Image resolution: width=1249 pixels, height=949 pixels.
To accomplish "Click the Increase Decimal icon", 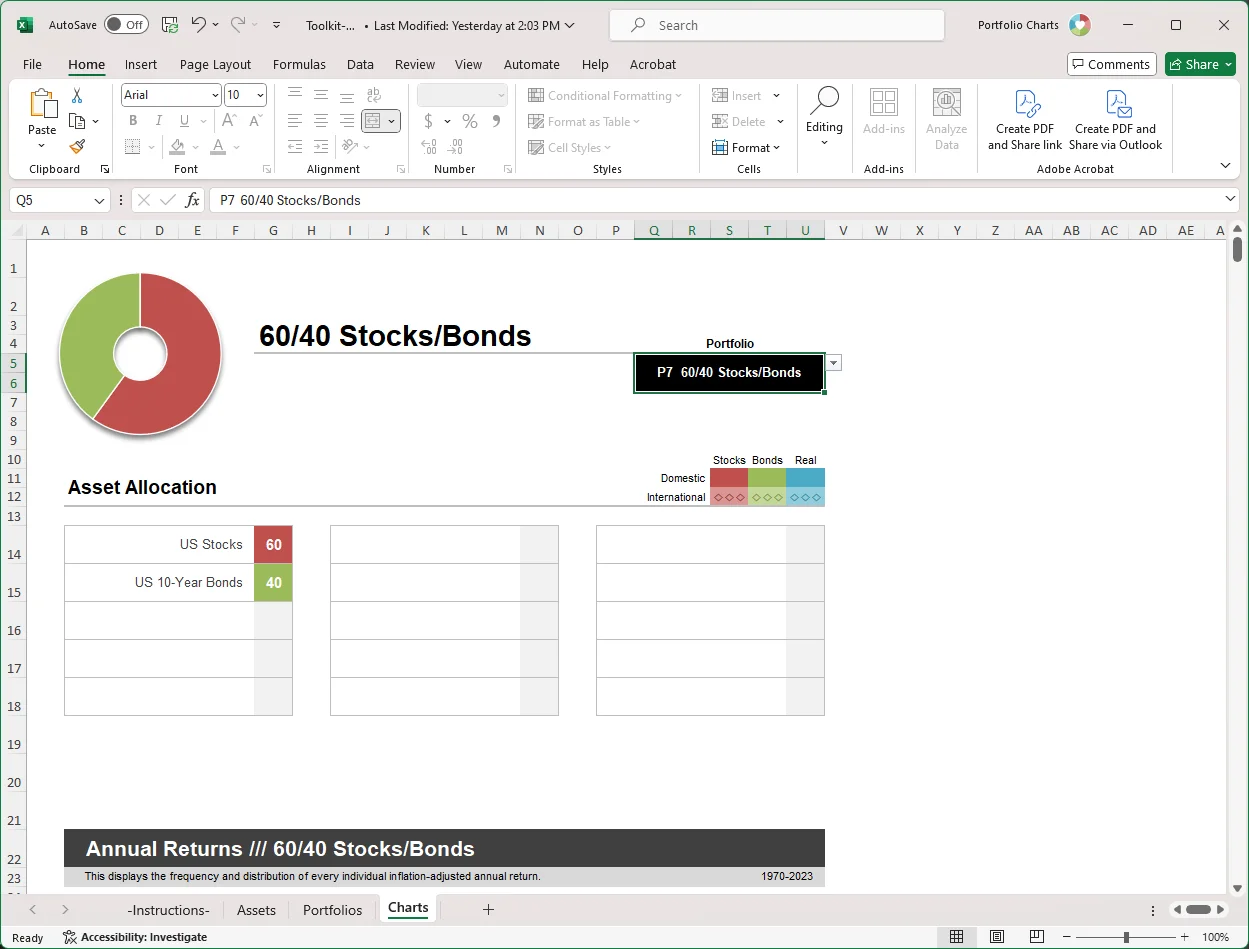I will click(429, 147).
